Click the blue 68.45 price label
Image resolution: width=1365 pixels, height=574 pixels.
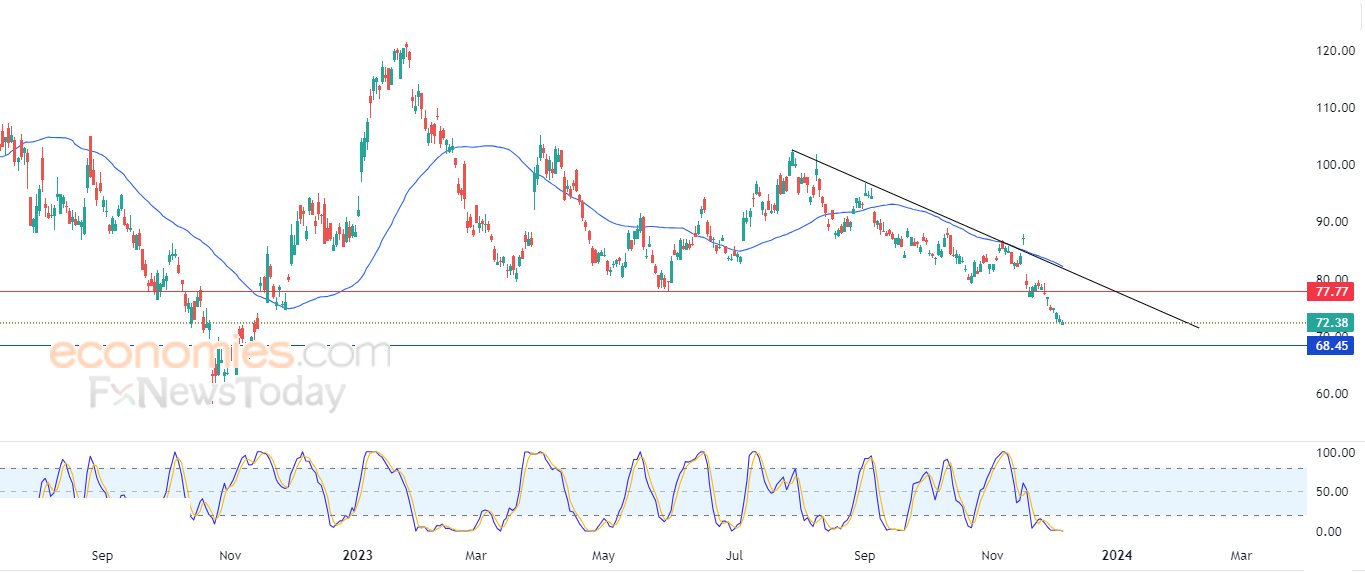click(x=1330, y=346)
